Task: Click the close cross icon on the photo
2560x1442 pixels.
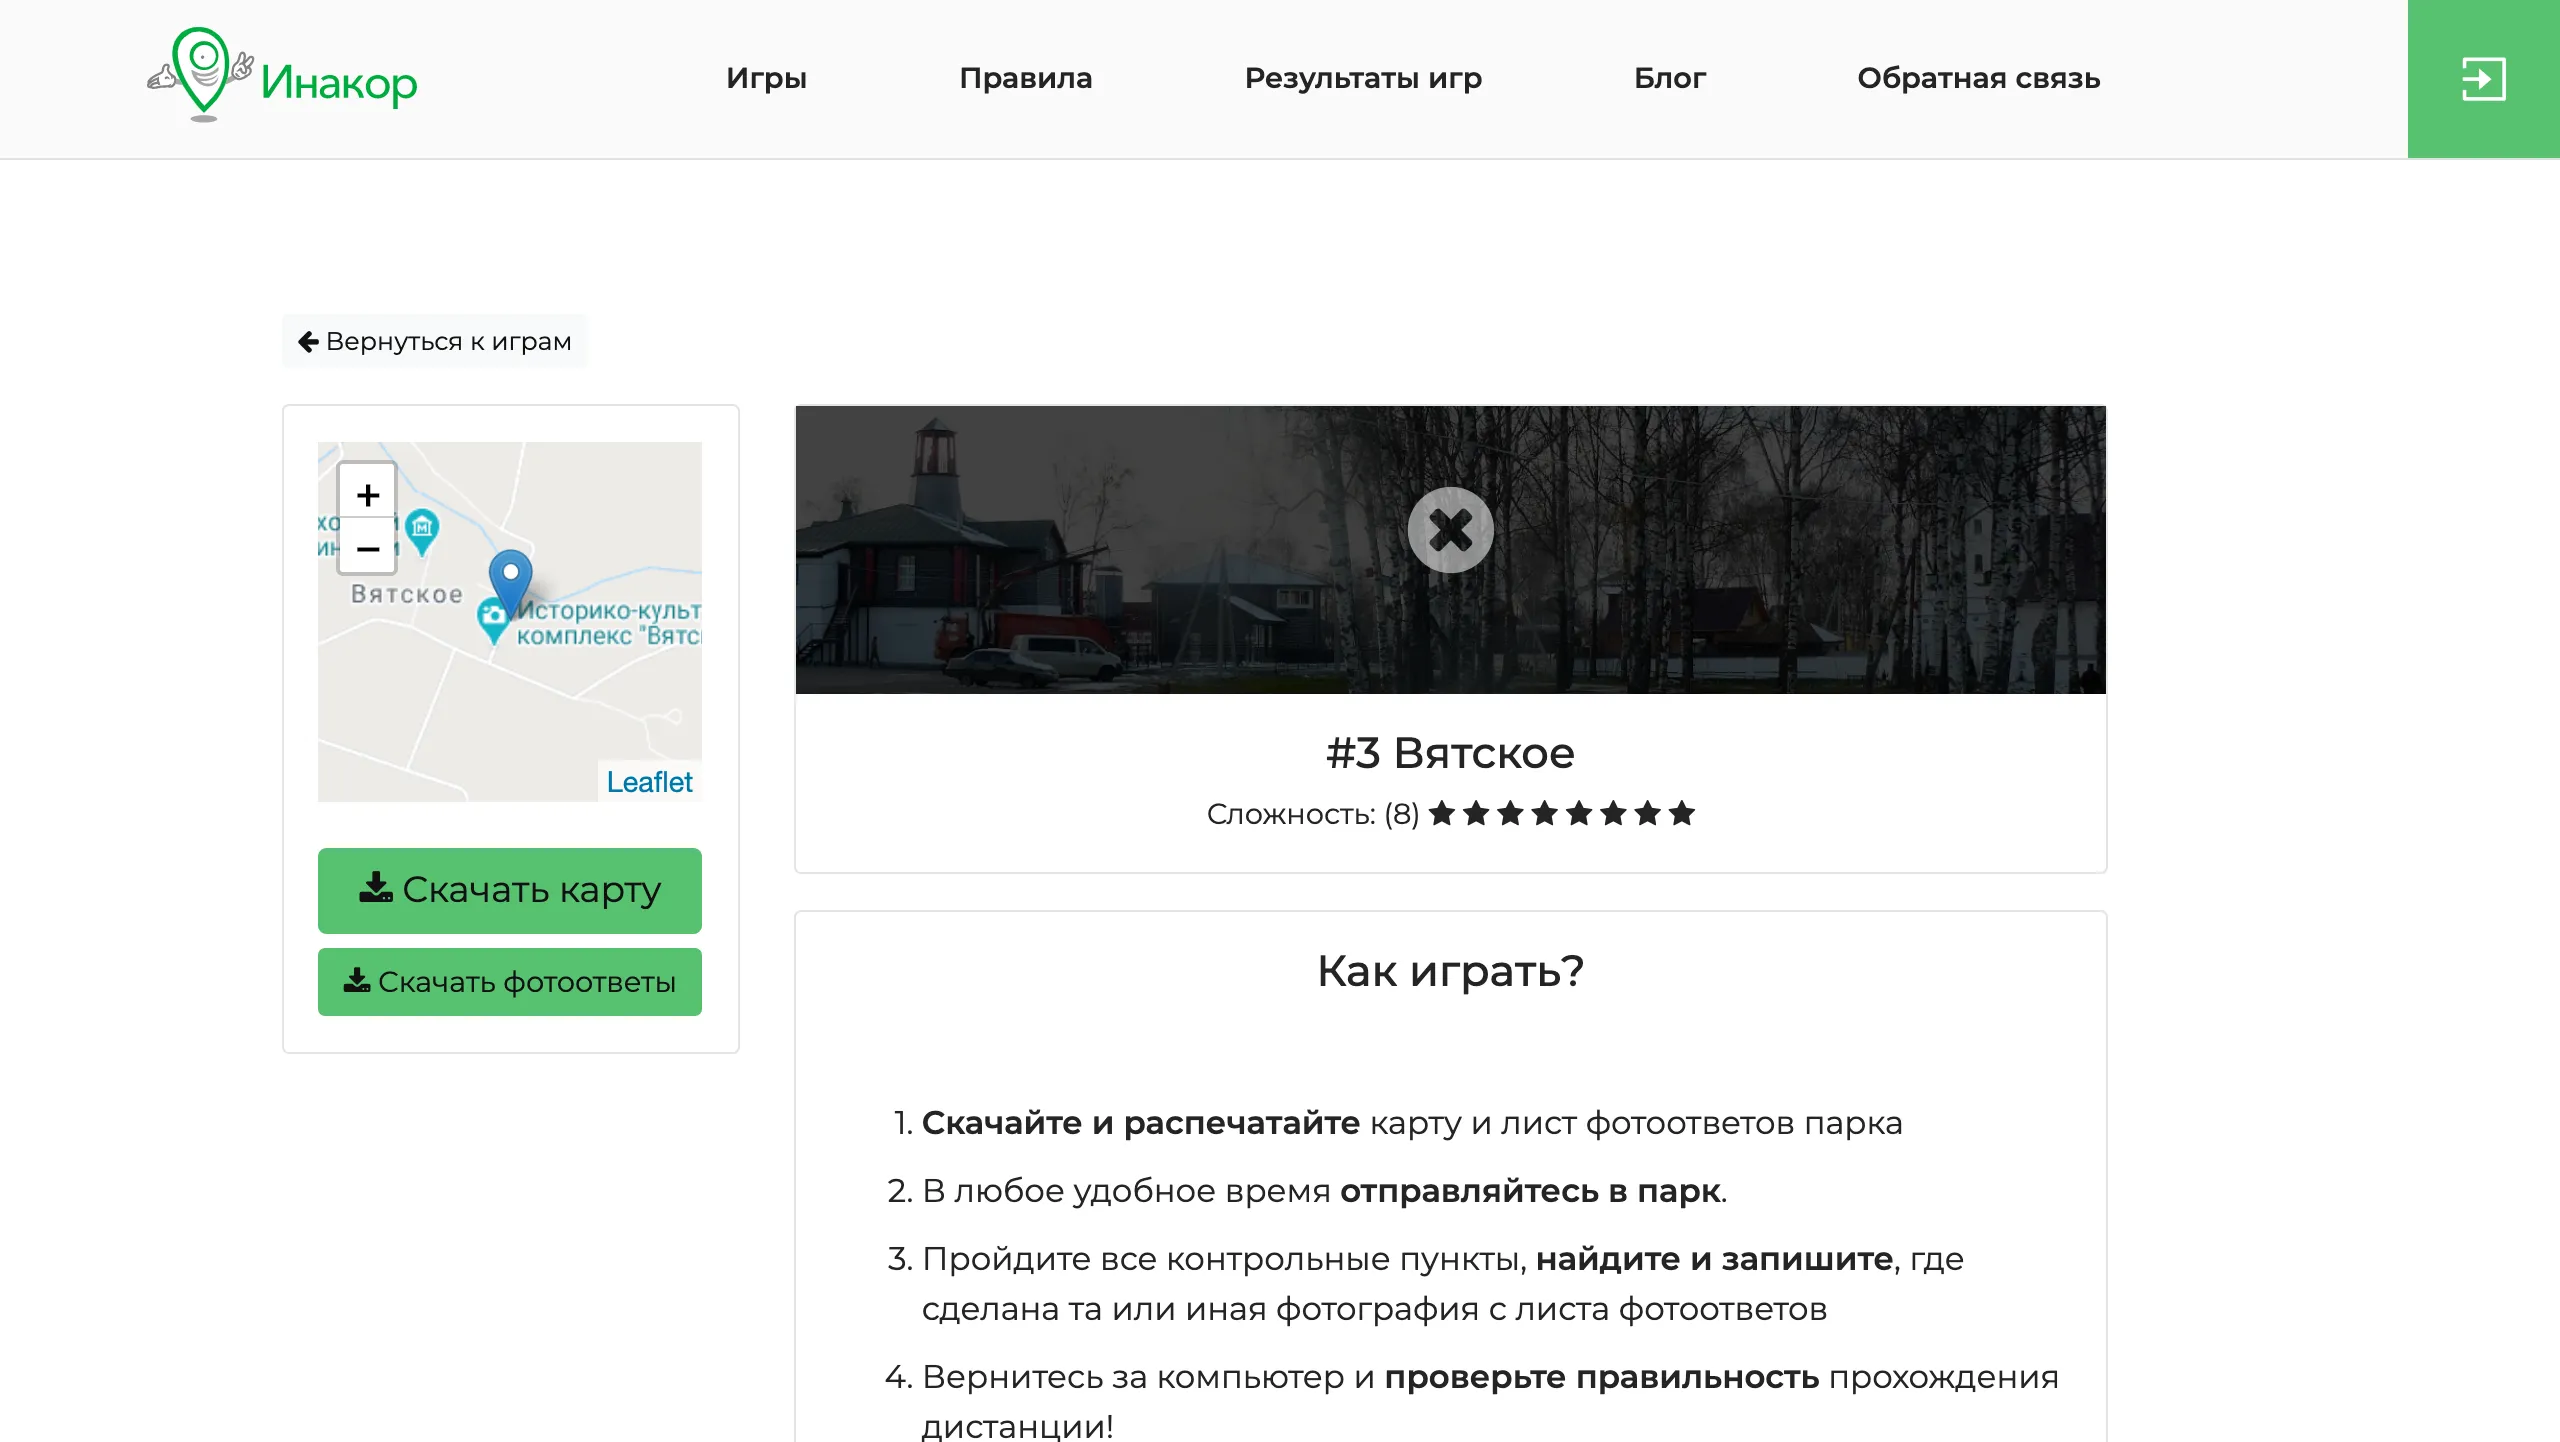Action: (1450, 528)
